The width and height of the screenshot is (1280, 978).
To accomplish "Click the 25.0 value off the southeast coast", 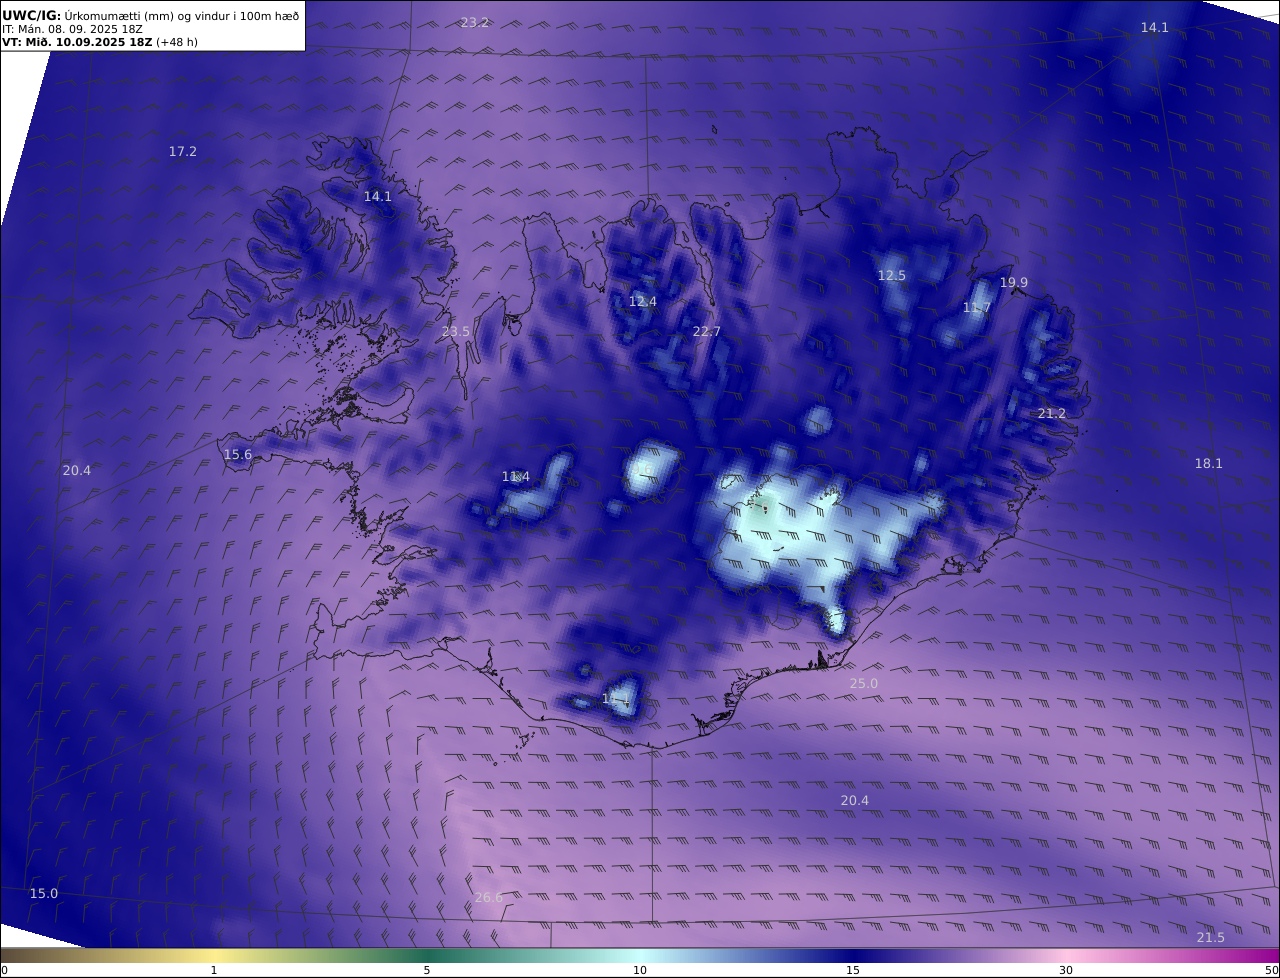I will click(864, 683).
